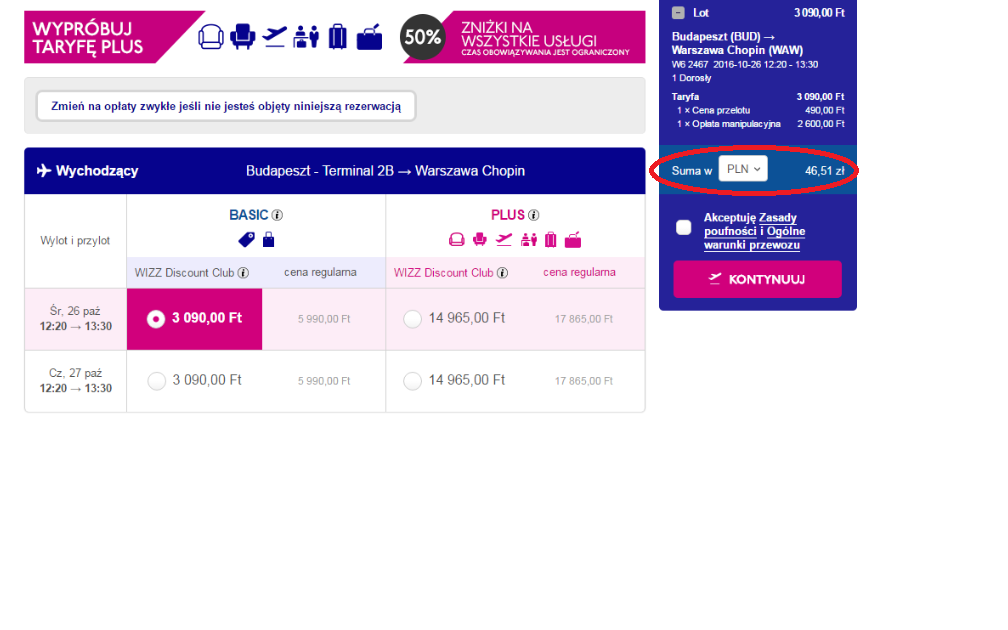Click the ZNIŻKI NA WSZYSTKIE USŁUGI banner
The height and width of the screenshot is (630, 1008).
click(x=525, y=37)
